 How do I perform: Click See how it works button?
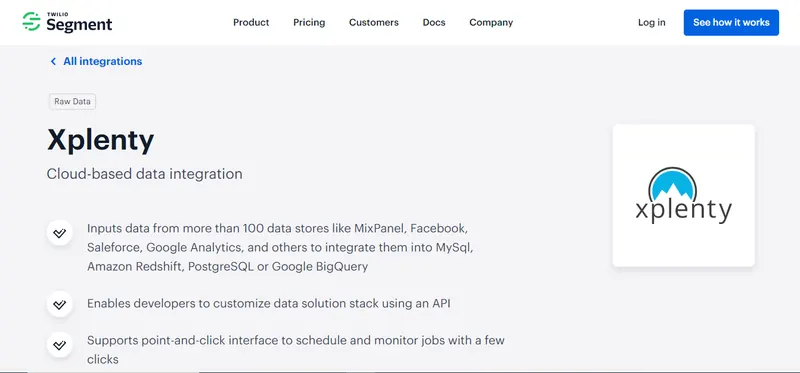[x=731, y=22]
